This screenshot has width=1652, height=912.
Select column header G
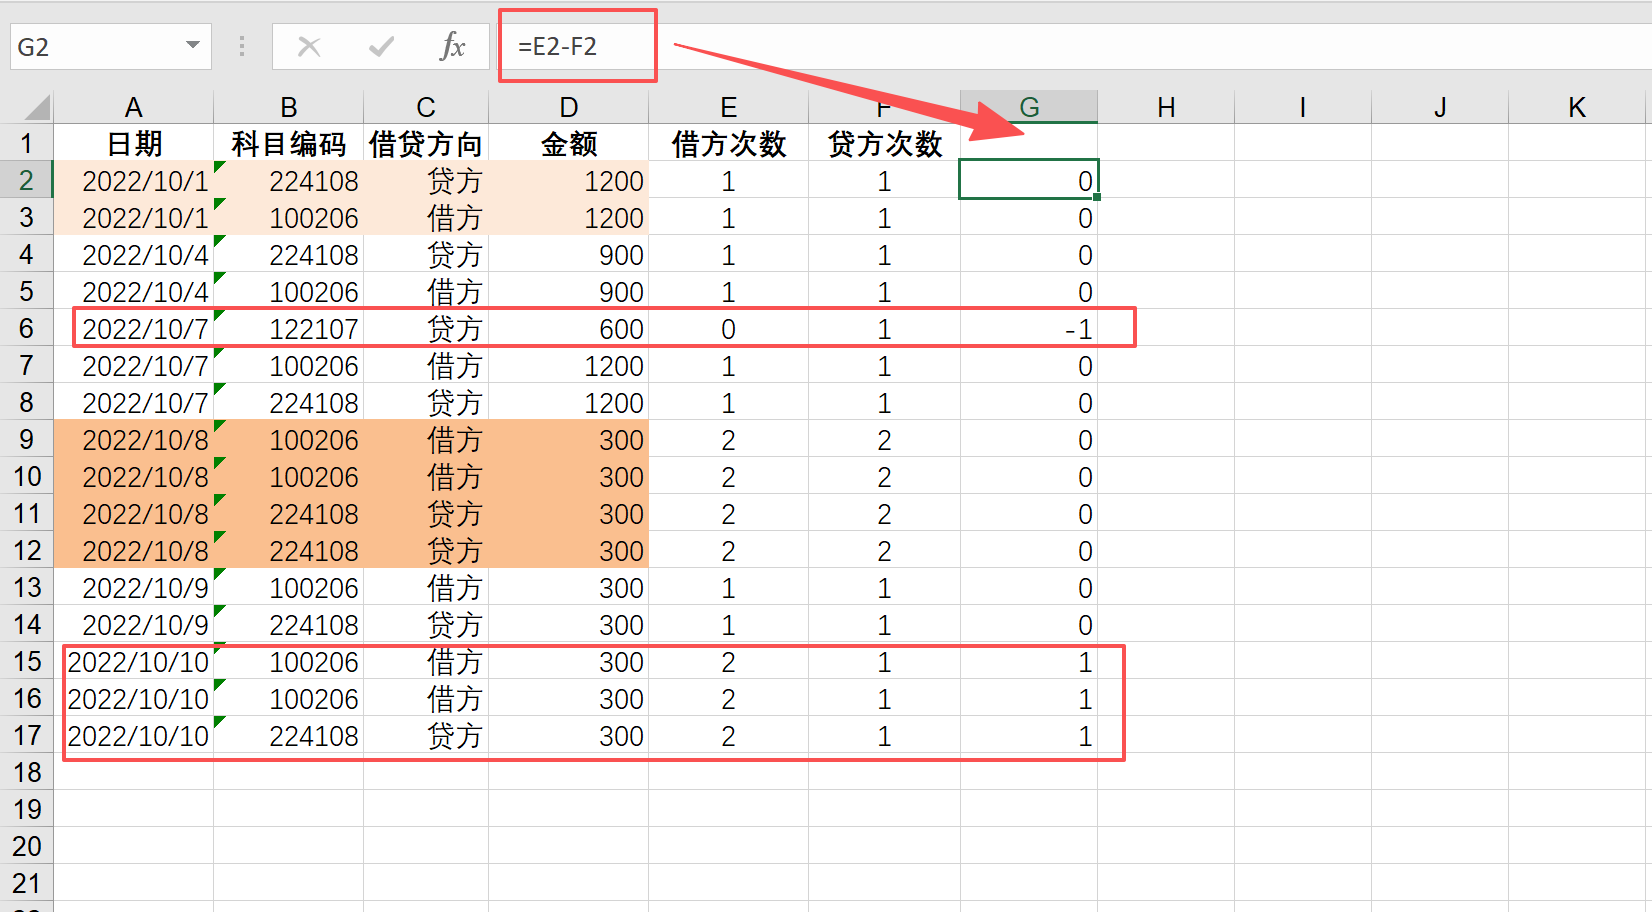(1029, 106)
